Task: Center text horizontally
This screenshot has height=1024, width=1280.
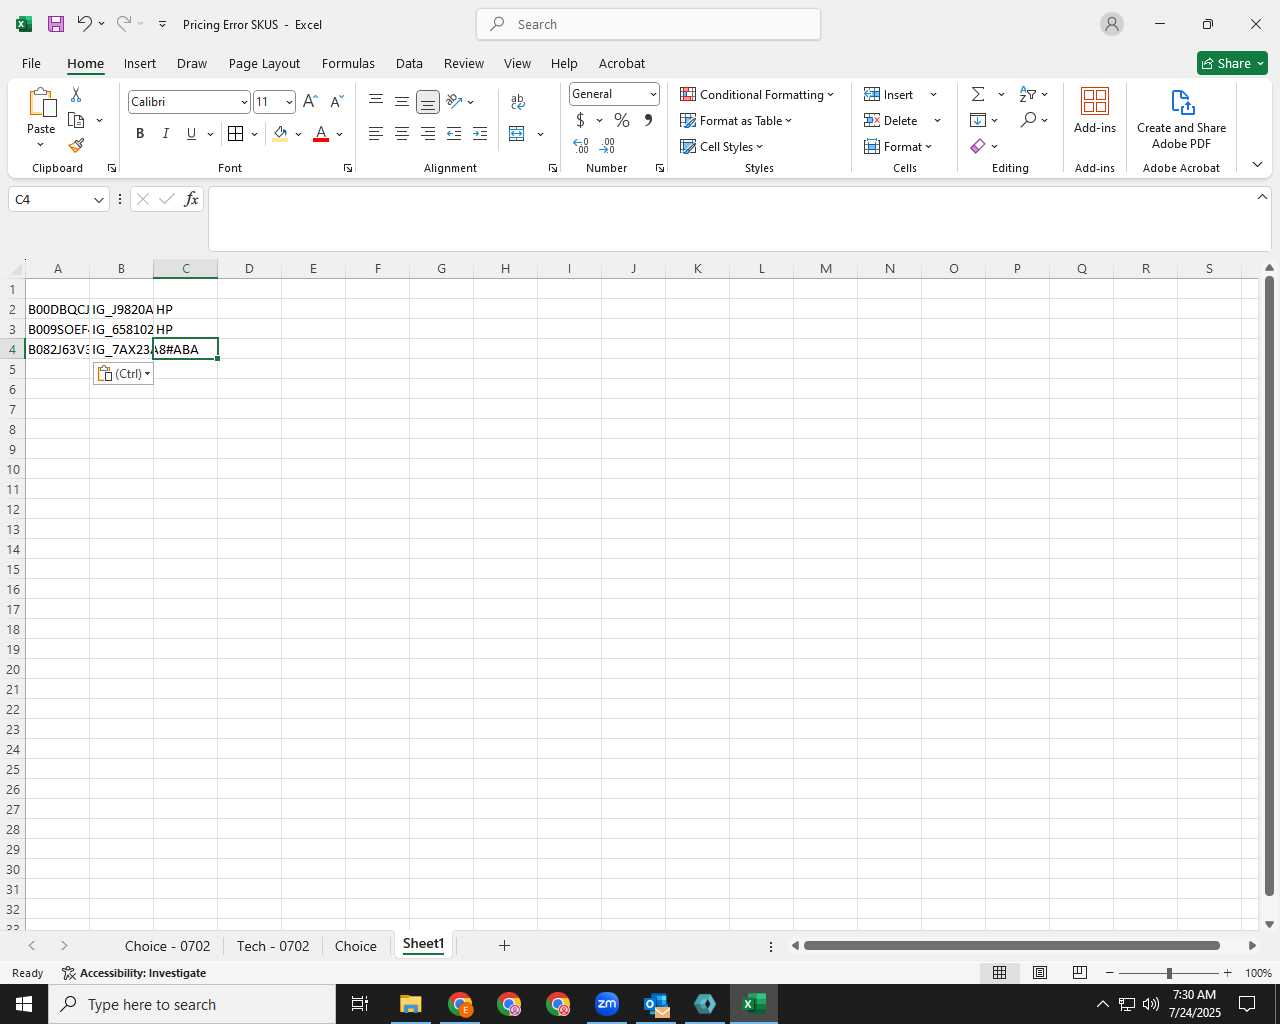Action: (x=402, y=134)
